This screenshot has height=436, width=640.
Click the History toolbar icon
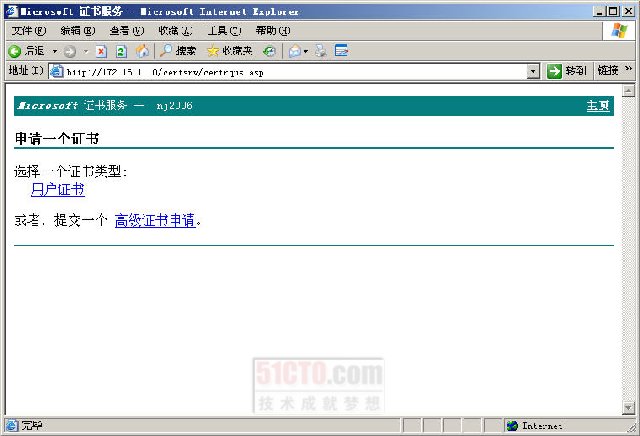click(x=270, y=51)
